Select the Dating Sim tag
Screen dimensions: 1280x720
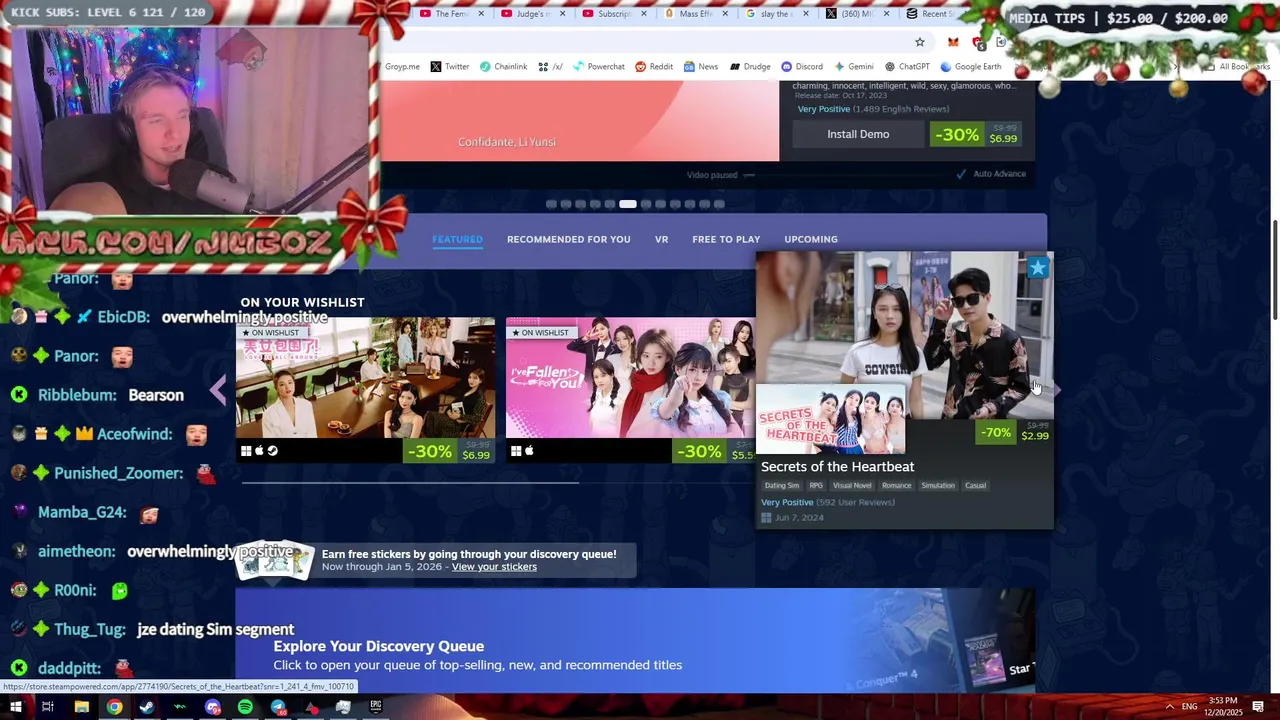coord(782,486)
